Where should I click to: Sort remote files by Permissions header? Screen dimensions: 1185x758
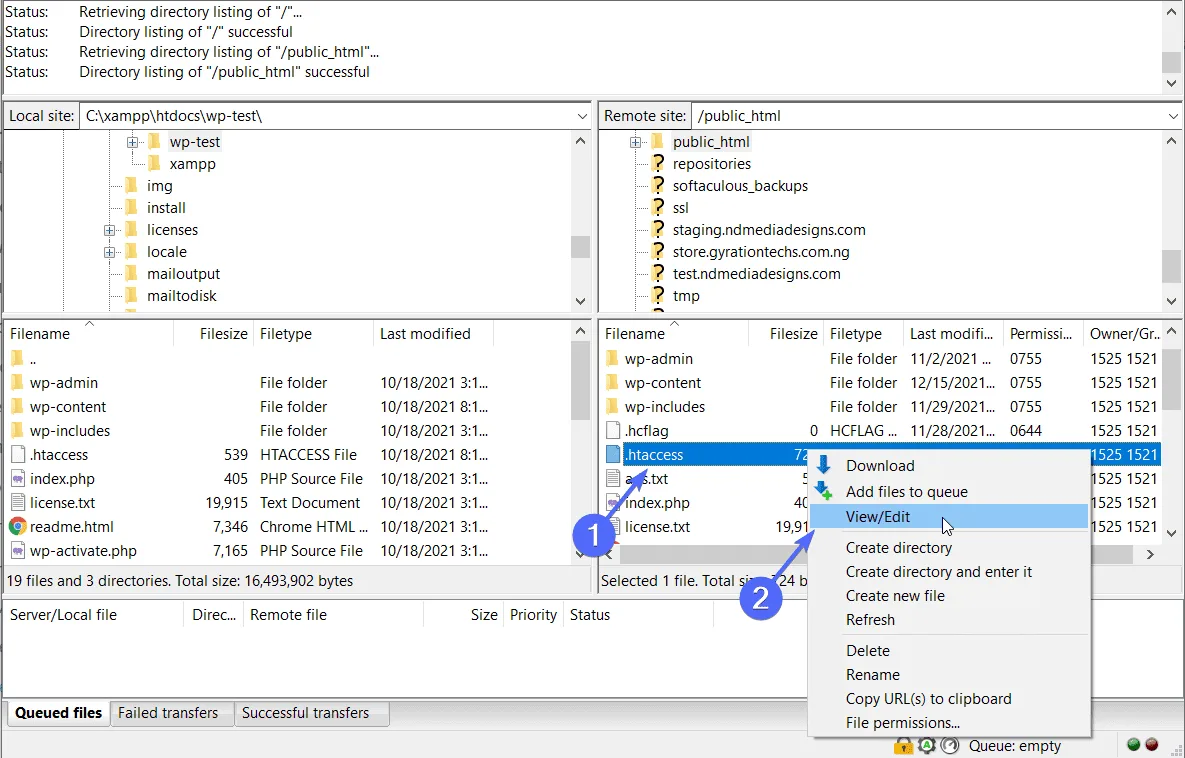1041,334
